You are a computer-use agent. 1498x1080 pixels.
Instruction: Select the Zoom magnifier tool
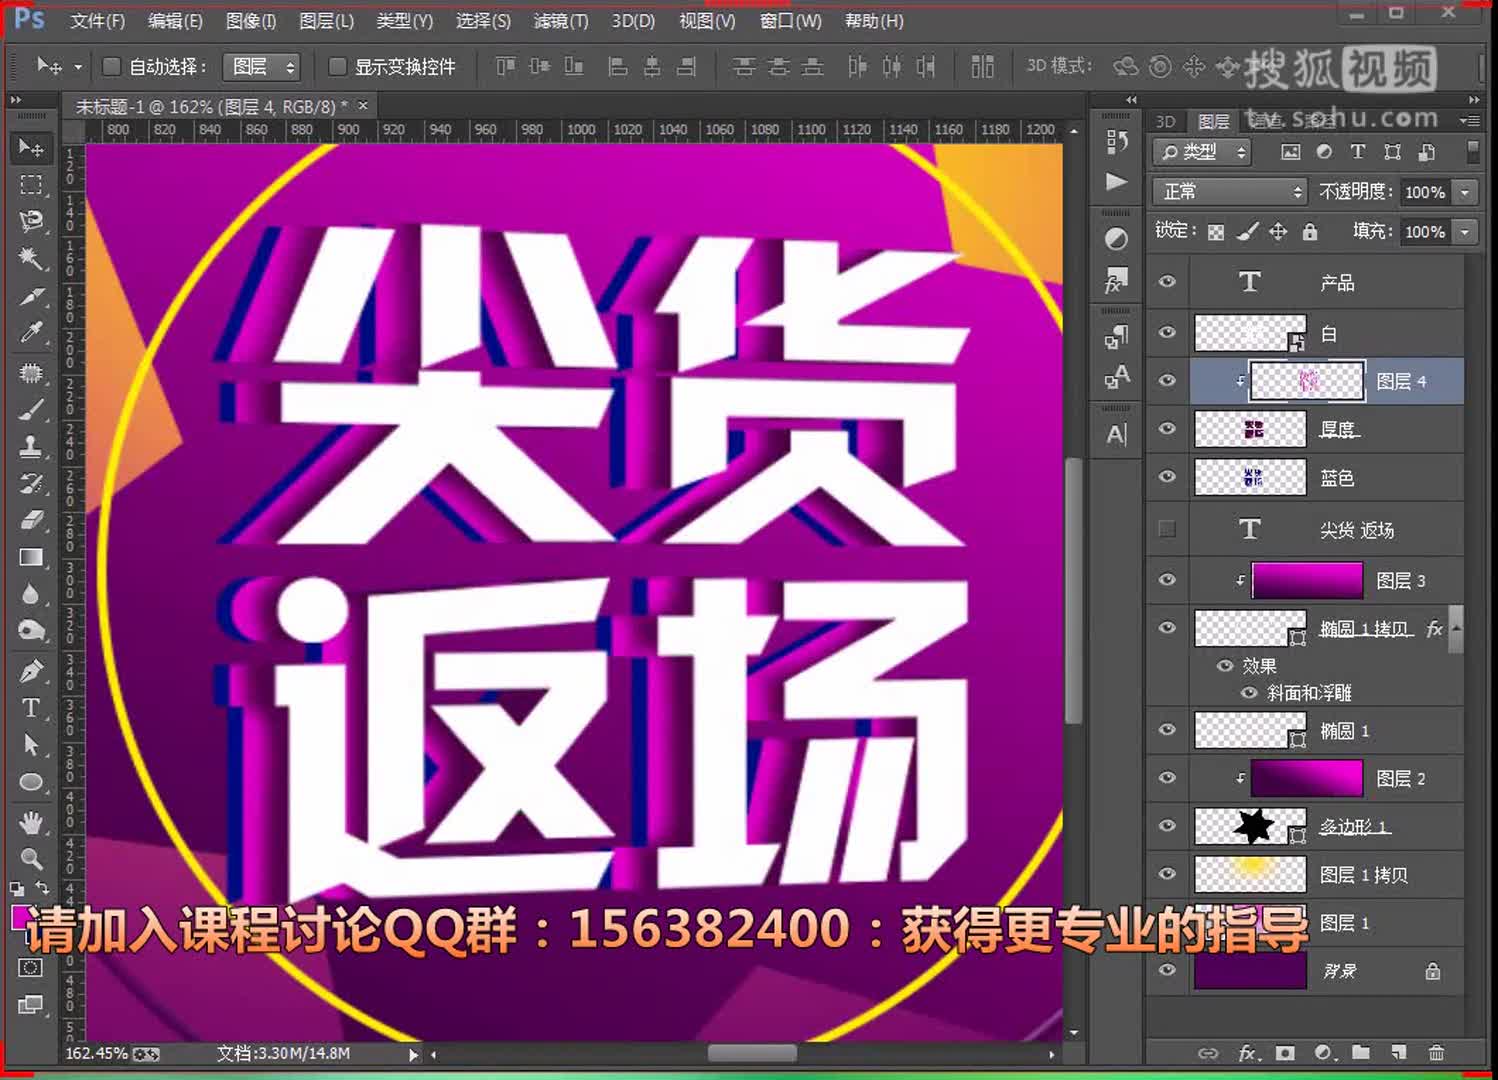[x=31, y=858]
